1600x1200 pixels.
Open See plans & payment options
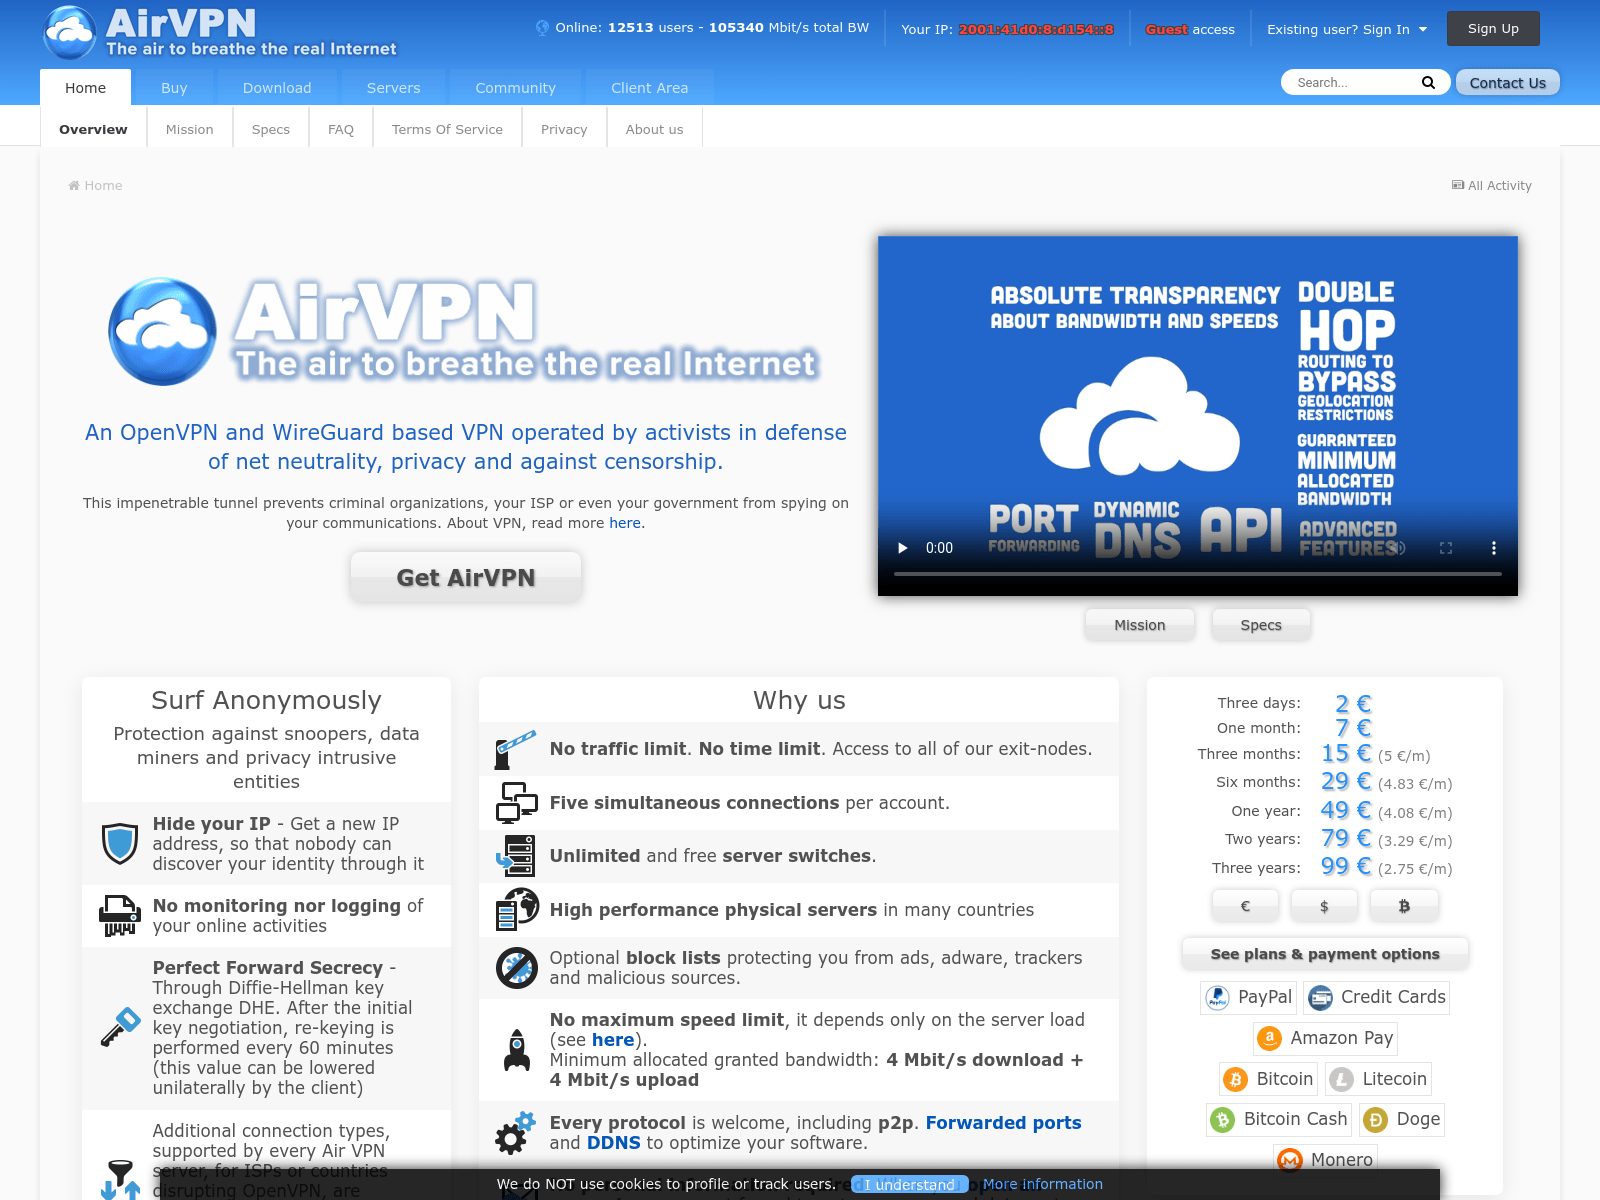pos(1325,954)
